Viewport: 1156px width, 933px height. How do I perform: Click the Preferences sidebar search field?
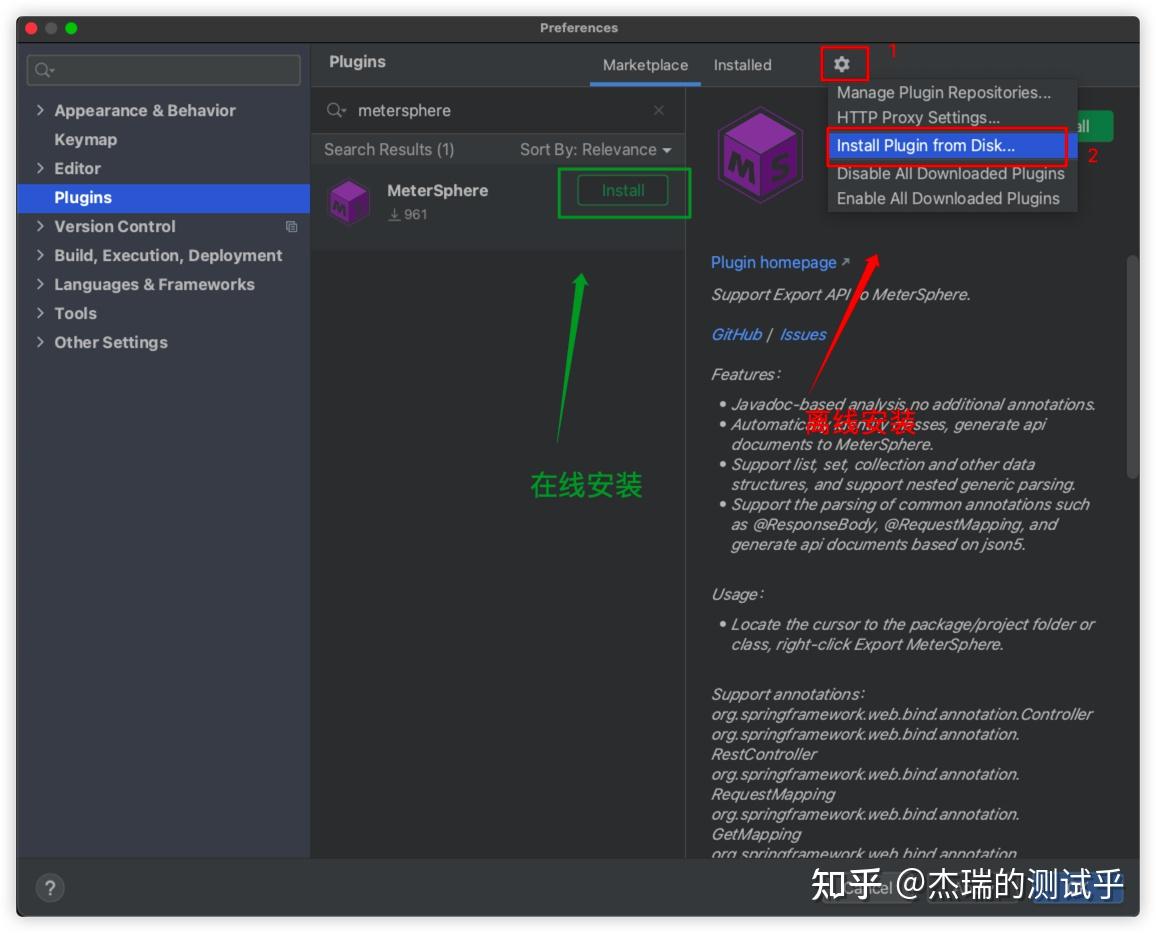164,70
